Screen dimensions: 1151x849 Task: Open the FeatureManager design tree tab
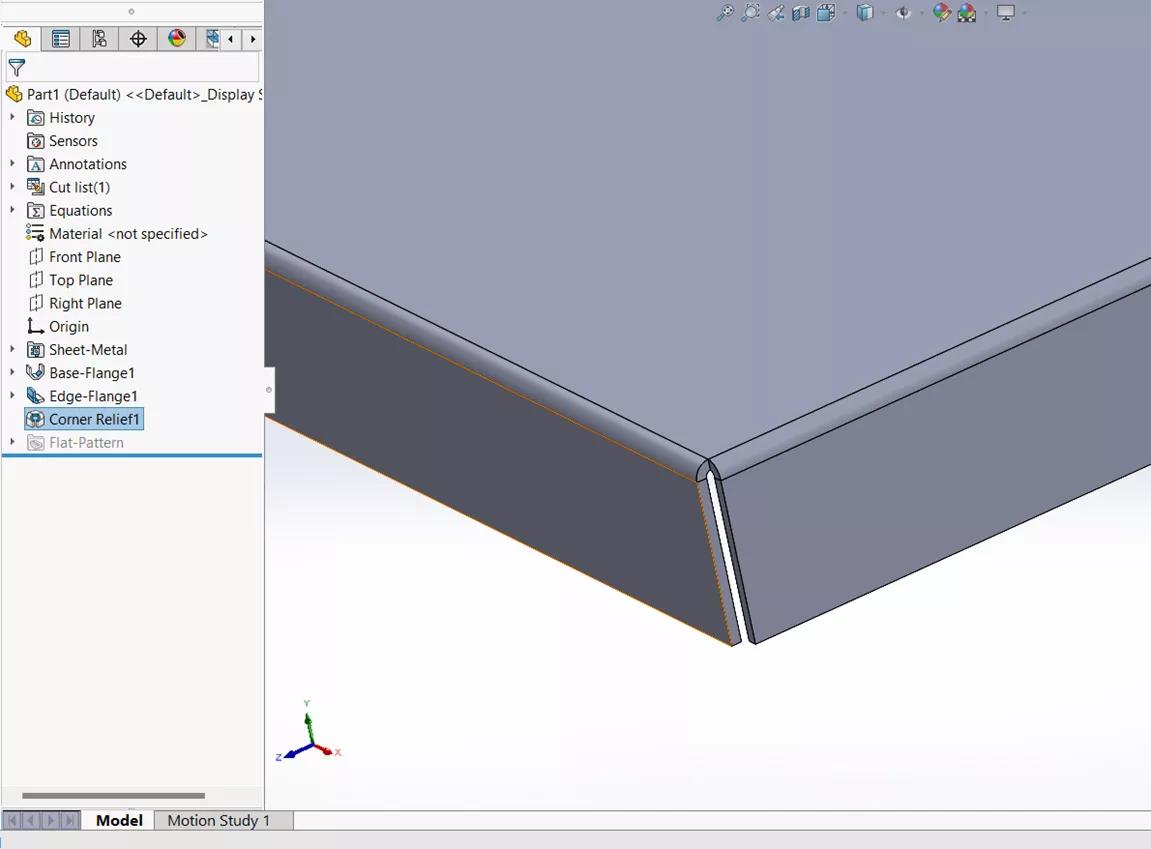coord(22,39)
